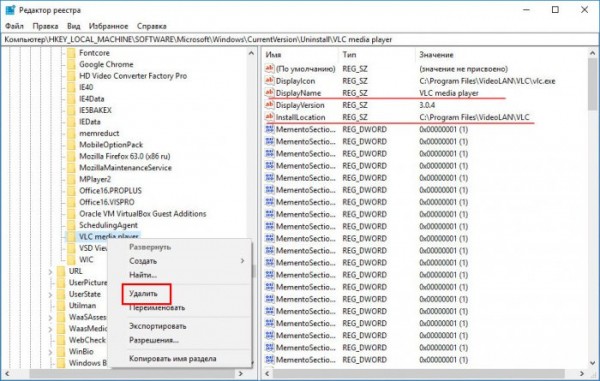Image resolution: width=600 pixels, height=381 pixels.
Task: Choose Удалить in the context menu
Action: (x=143, y=294)
